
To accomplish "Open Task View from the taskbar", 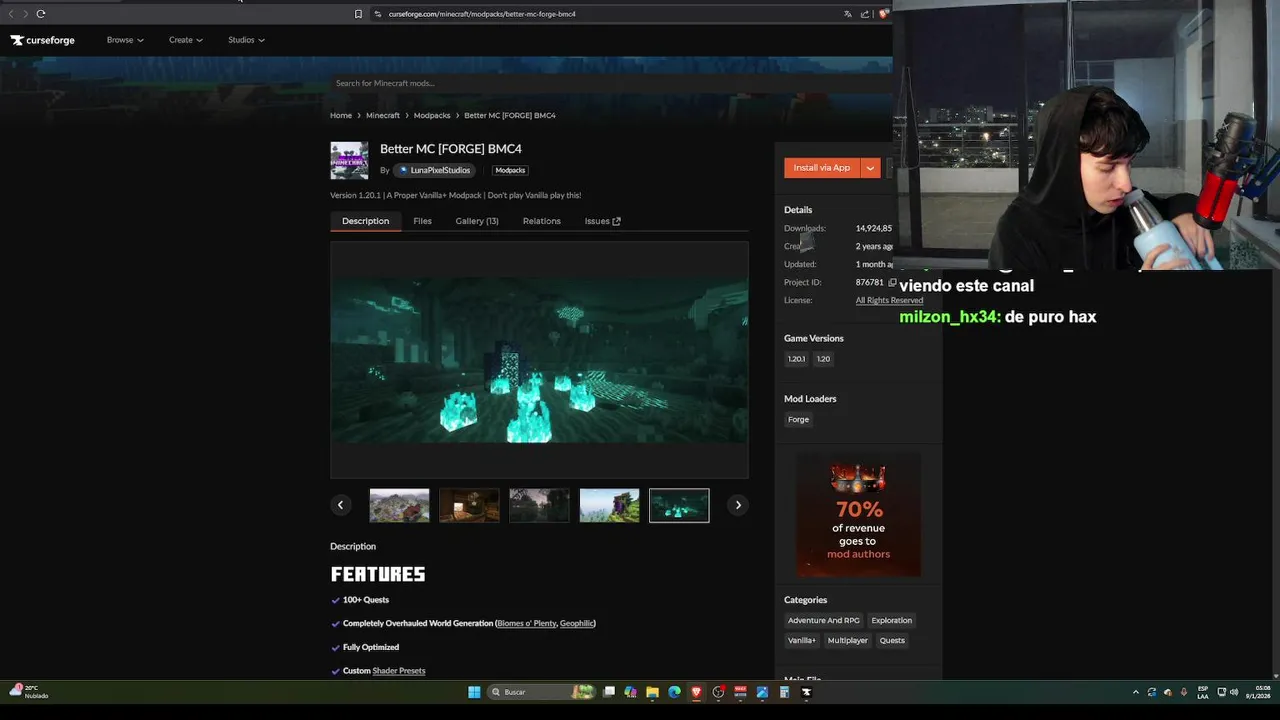I will click(608, 692).
